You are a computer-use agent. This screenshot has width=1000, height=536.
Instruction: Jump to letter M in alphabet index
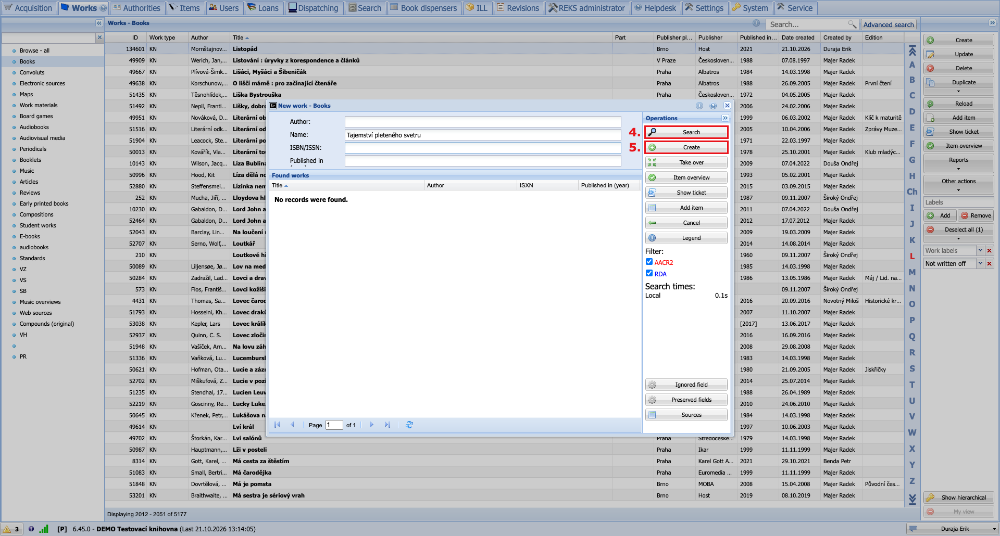[x=912, y=272]
